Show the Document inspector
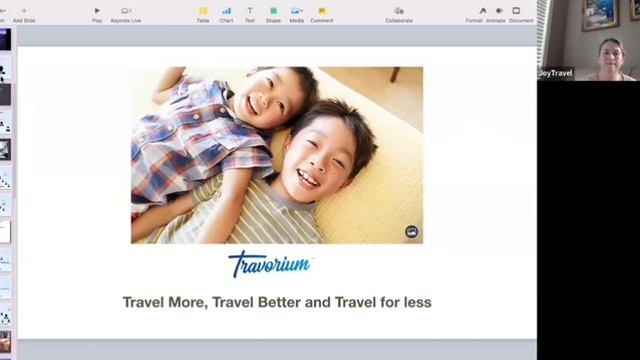Viewport: 640px width, 360px height. click(521, 15)
